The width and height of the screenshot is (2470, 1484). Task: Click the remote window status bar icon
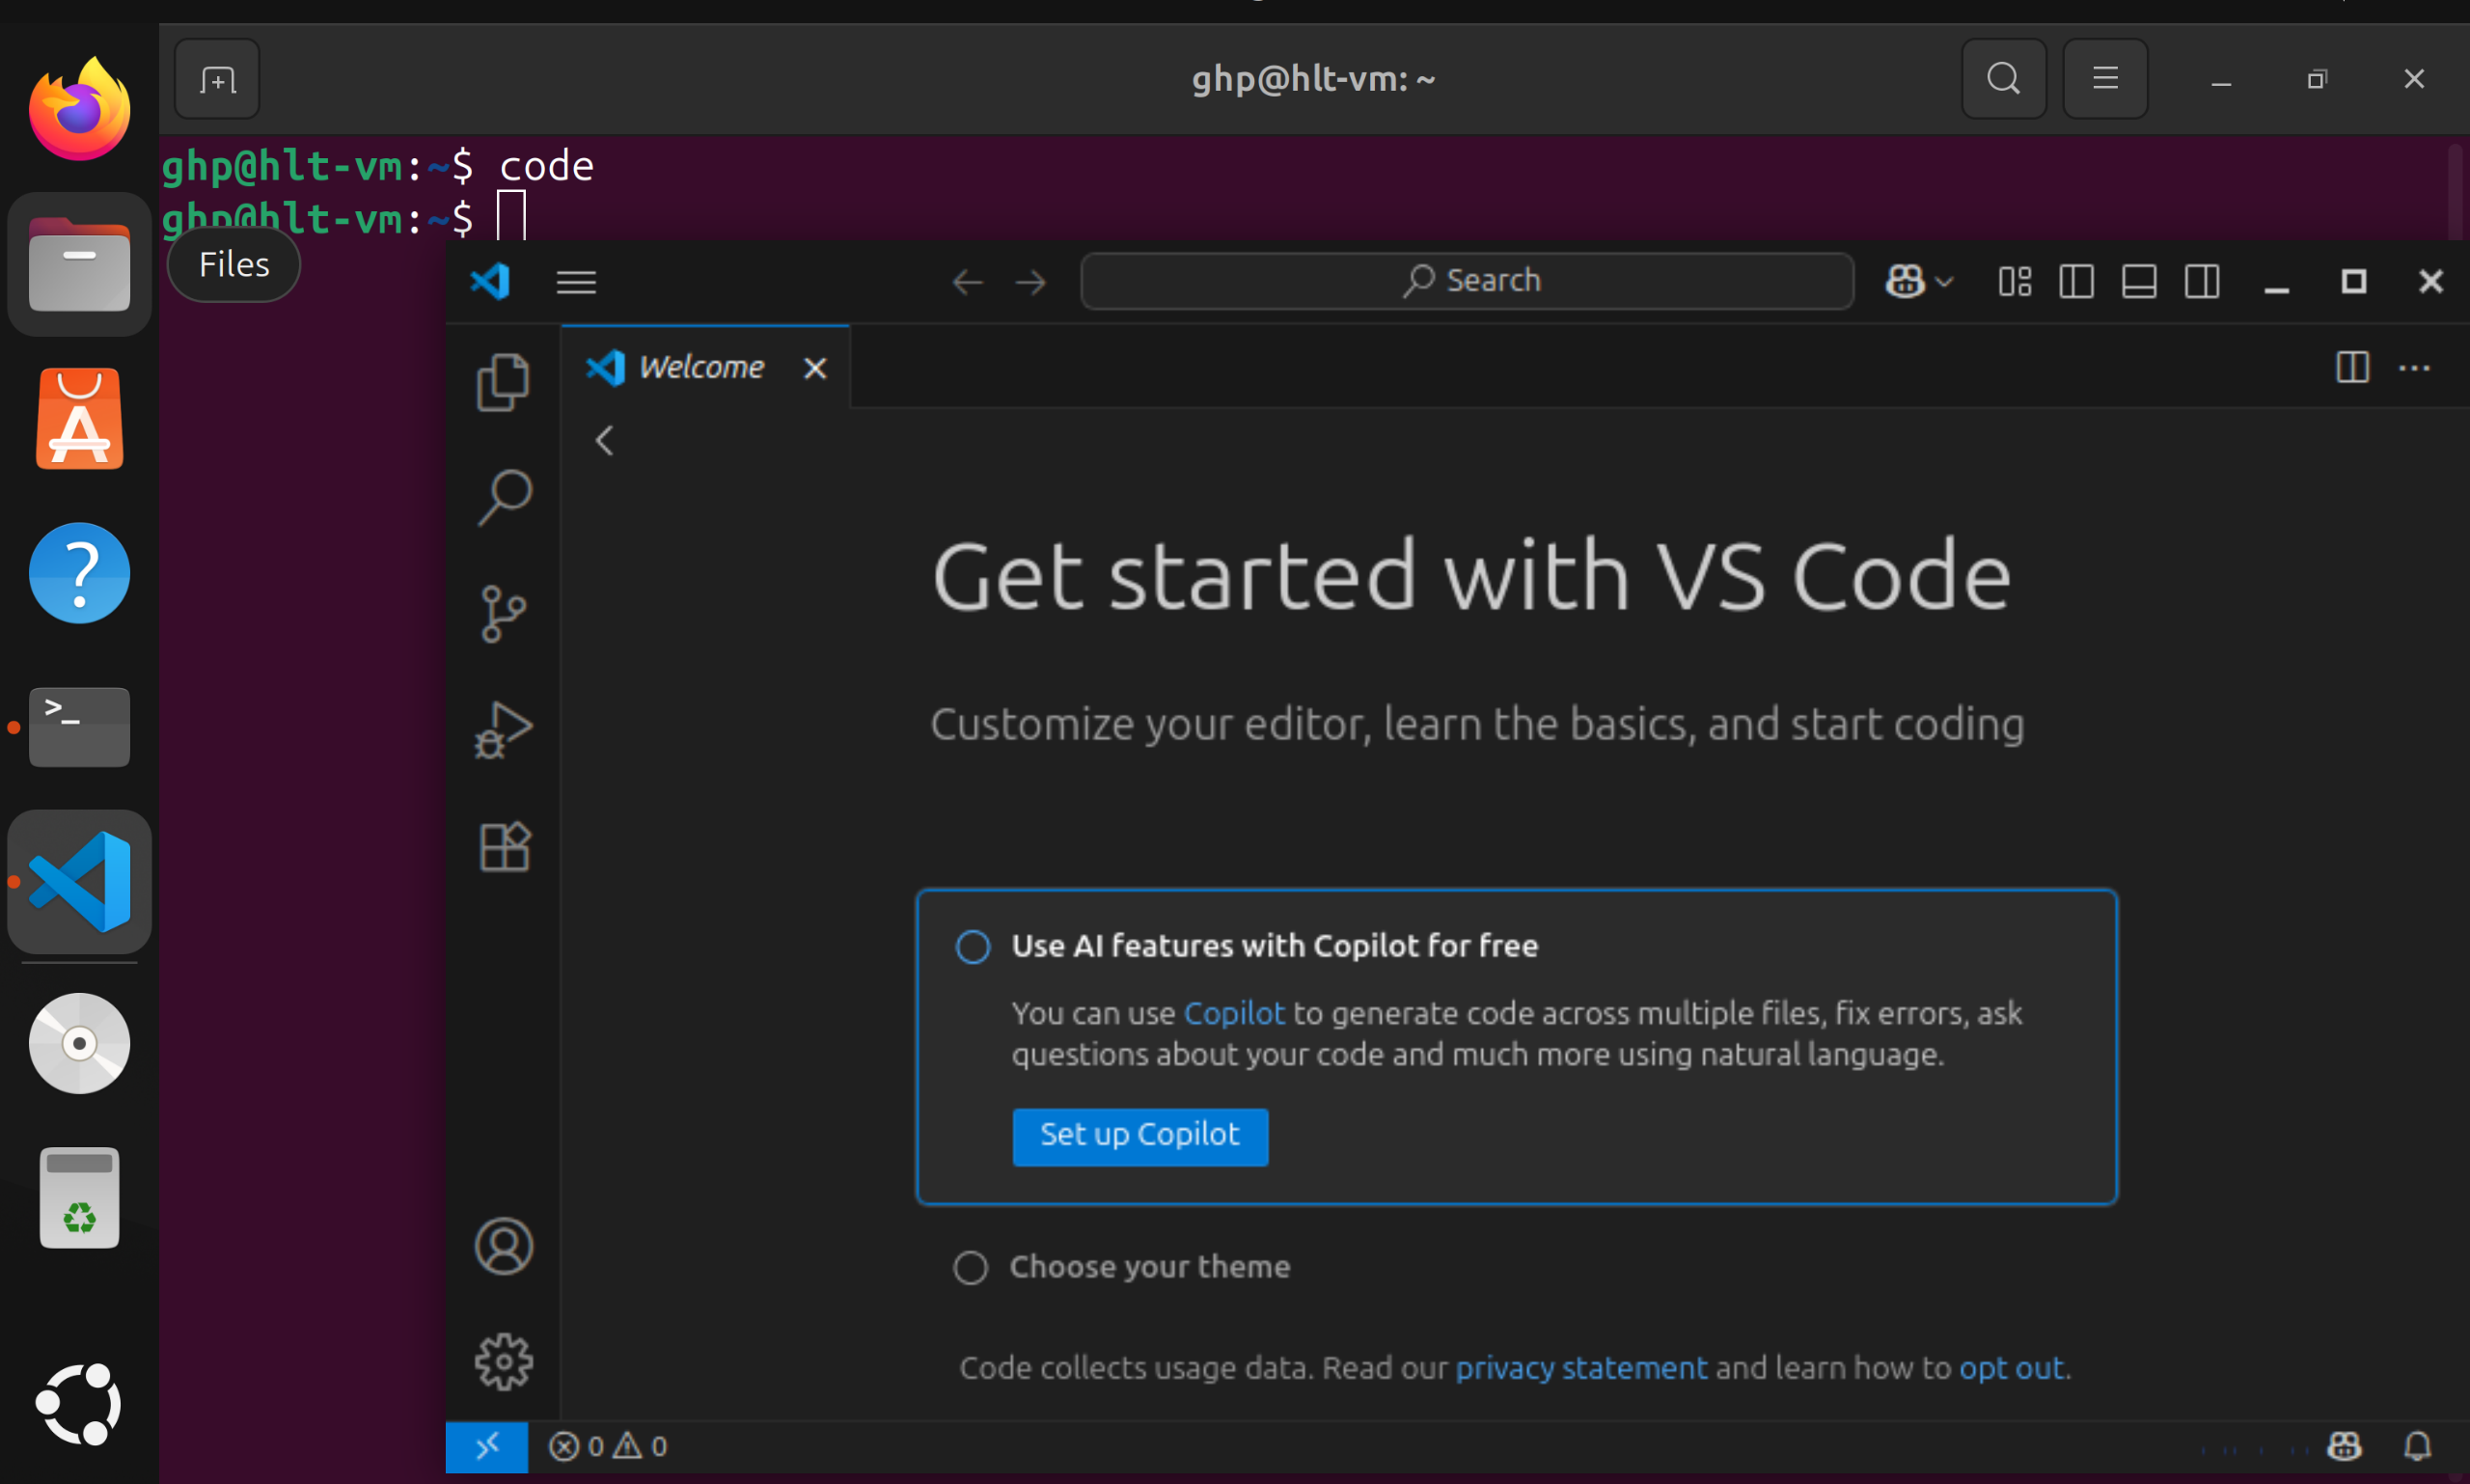tap(487, 1446)
